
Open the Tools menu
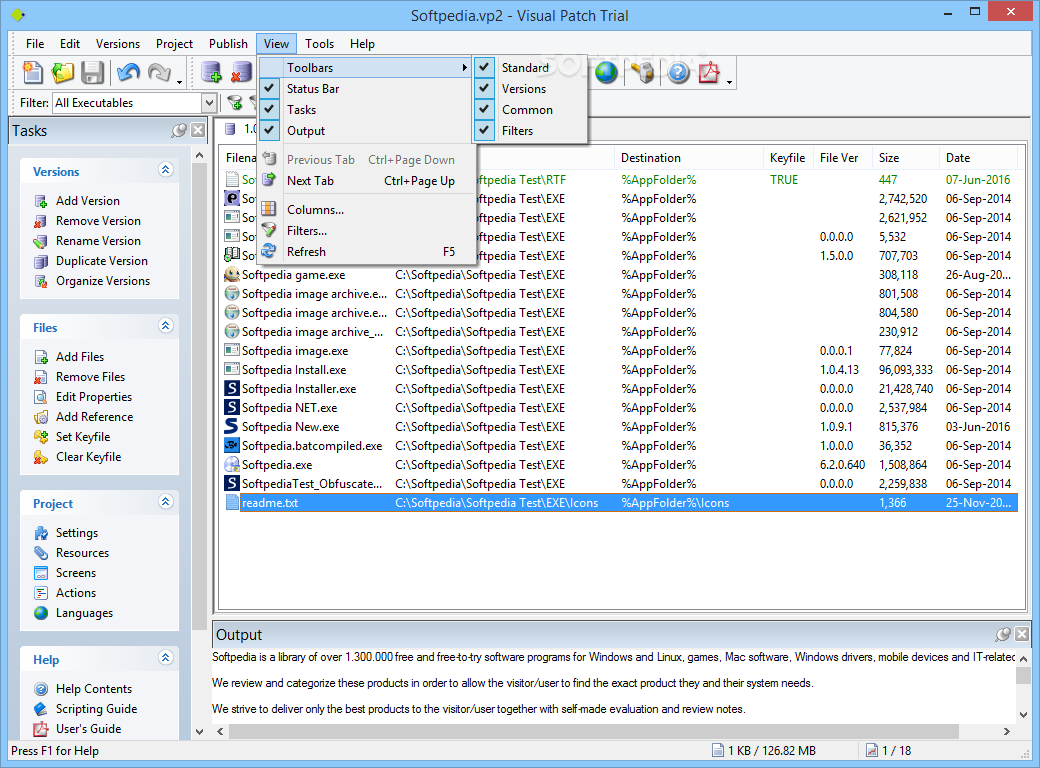pyautogui.click(x=319, y=44)
